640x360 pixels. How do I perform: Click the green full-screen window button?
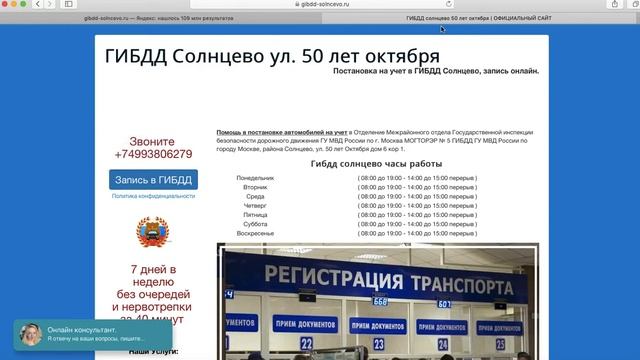point(23,3)
